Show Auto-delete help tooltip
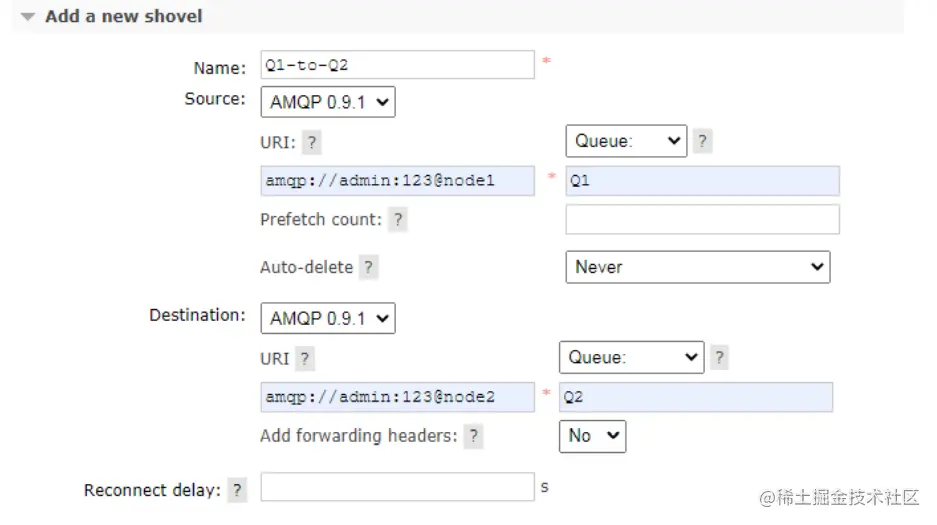 [x=369, y=267]
